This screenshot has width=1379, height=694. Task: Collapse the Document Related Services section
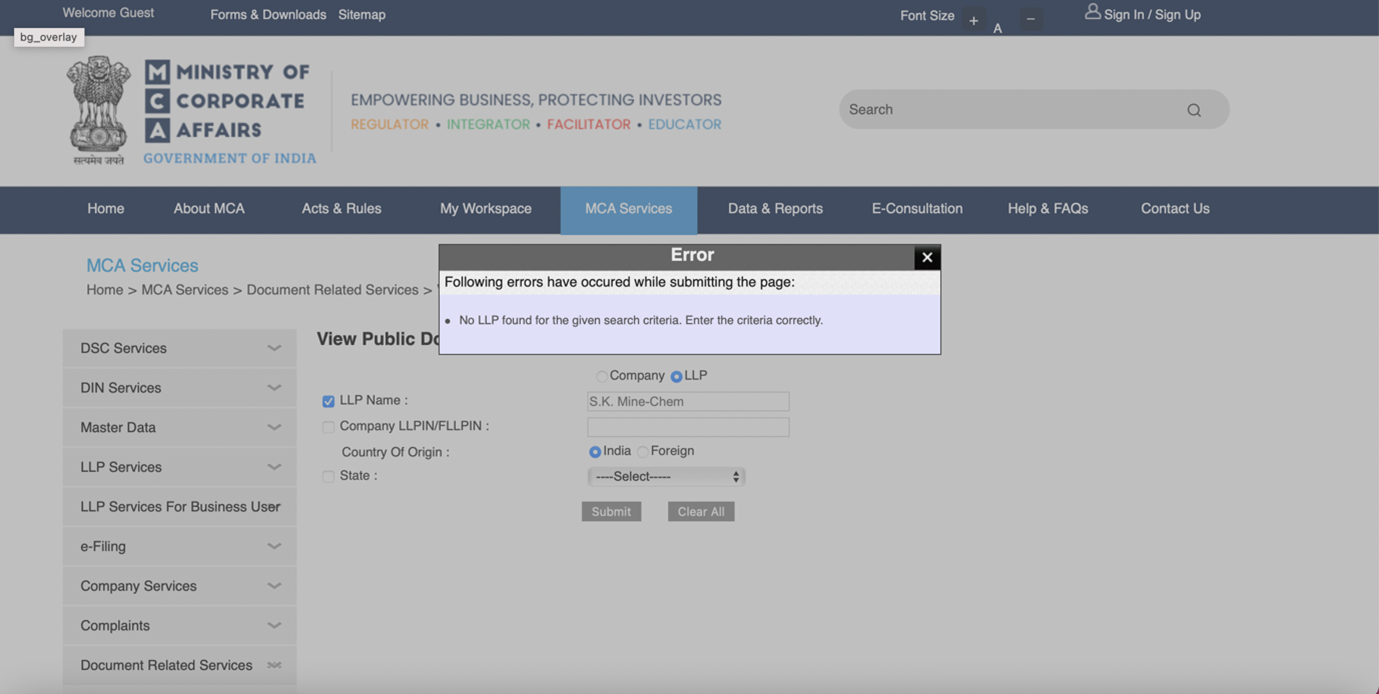274,665
